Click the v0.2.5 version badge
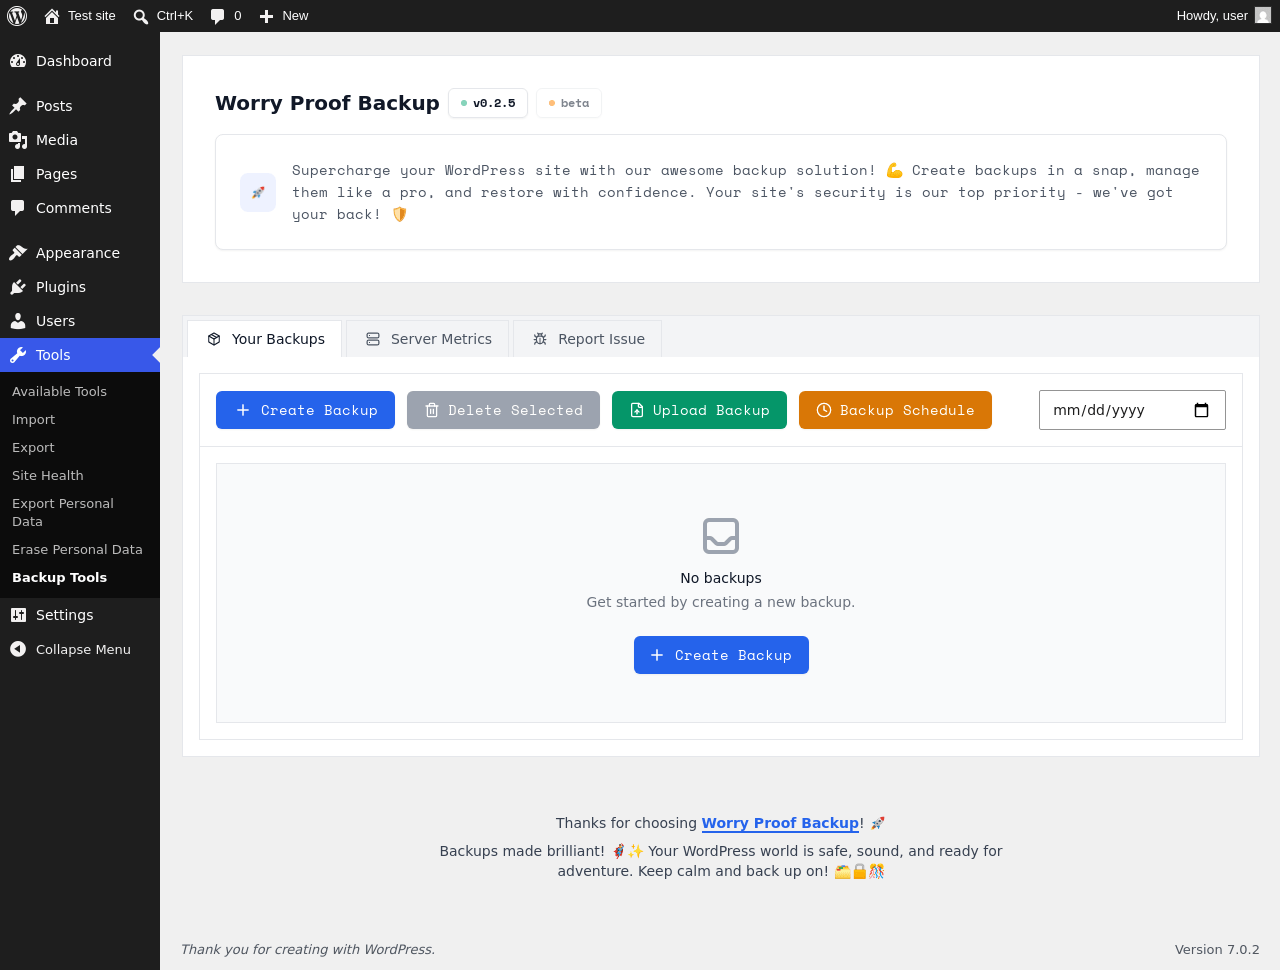Image resolution: width=1280 pixels, height=970 pixels. click(488, 103)
